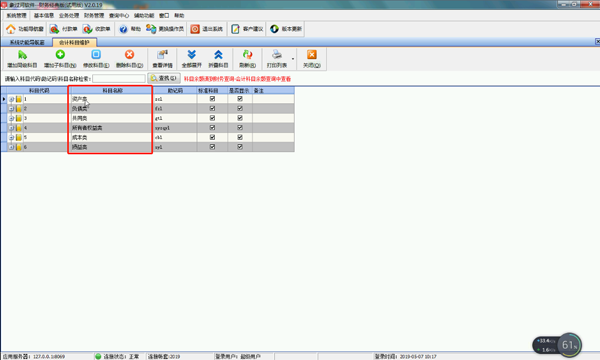600x360 pixels.
Task: Expand tree node for account code 5
Action: [11, 137]
